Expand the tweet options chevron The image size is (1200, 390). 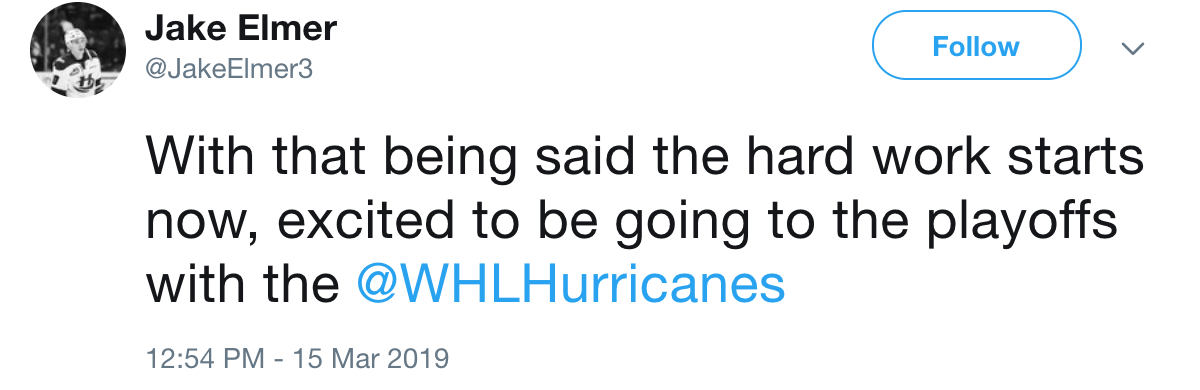coord(1133,48)
